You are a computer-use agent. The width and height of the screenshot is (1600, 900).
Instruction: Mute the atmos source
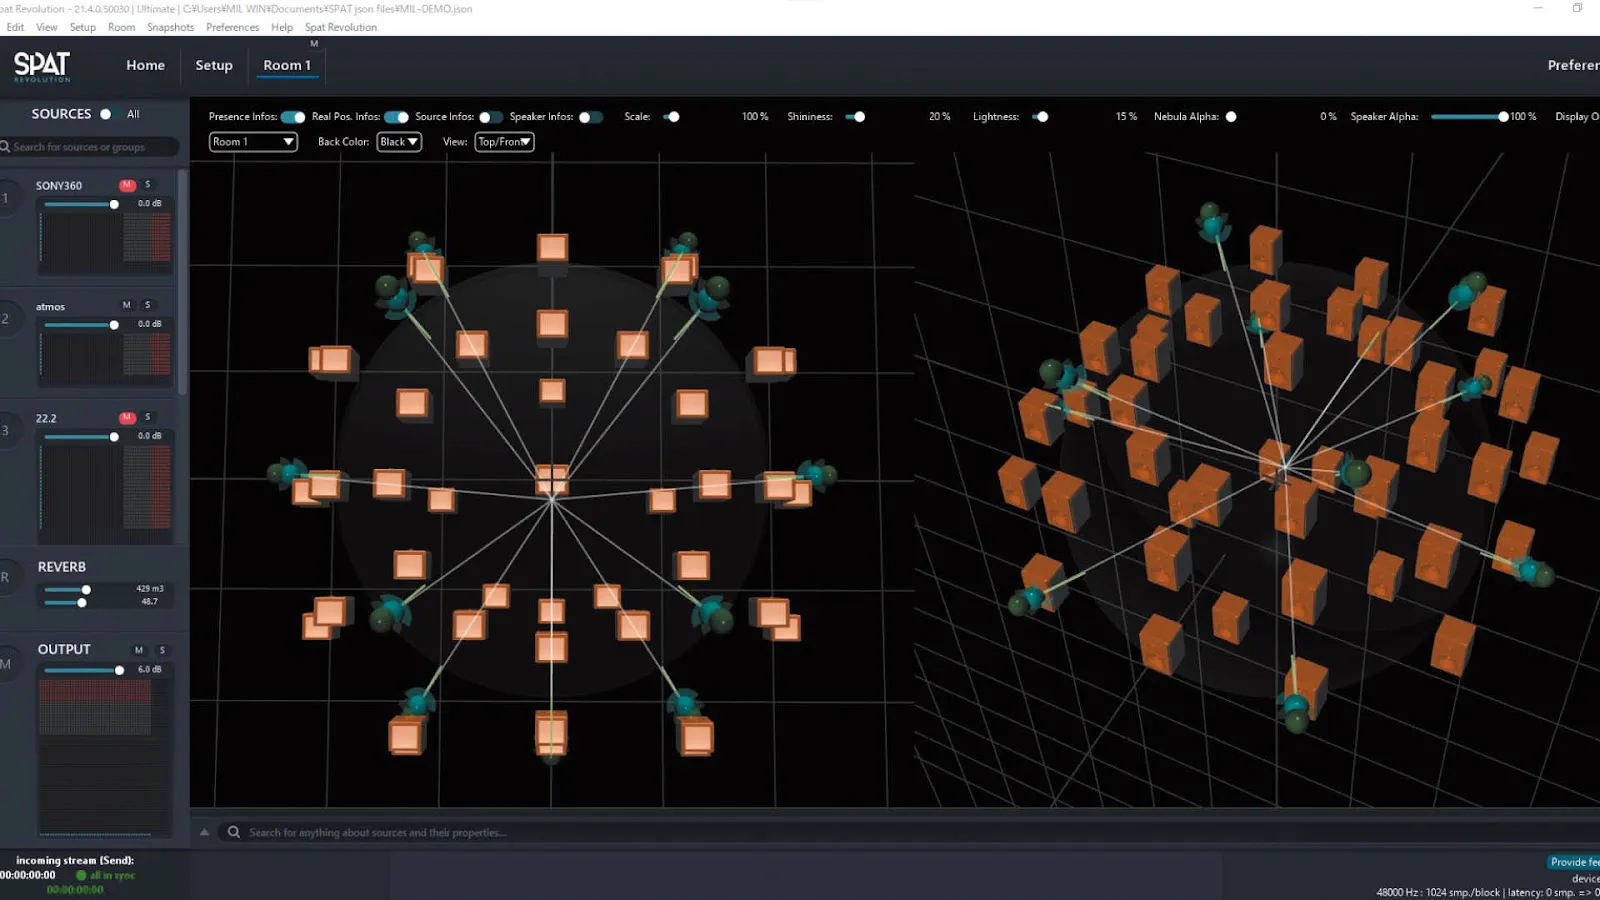point(127,305)
